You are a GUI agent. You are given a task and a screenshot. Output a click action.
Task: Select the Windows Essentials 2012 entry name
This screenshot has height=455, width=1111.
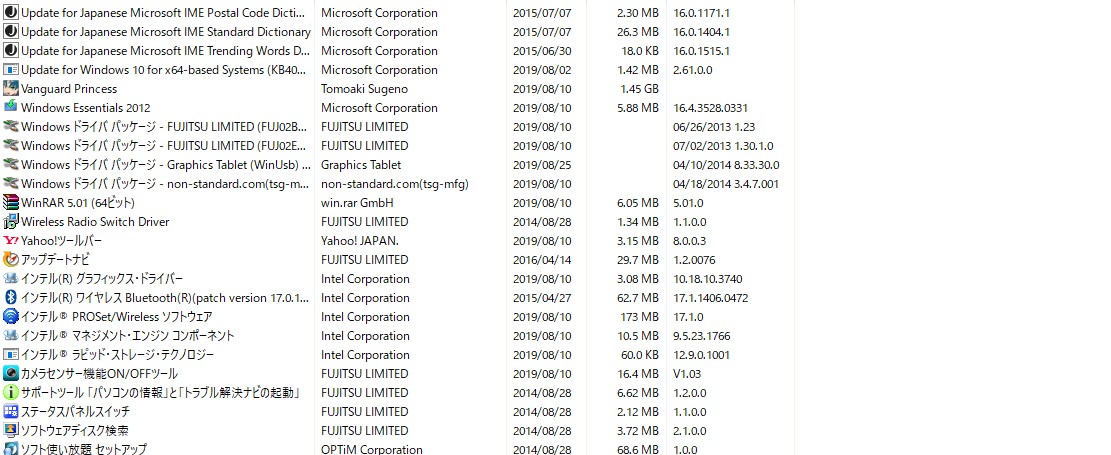86,108
